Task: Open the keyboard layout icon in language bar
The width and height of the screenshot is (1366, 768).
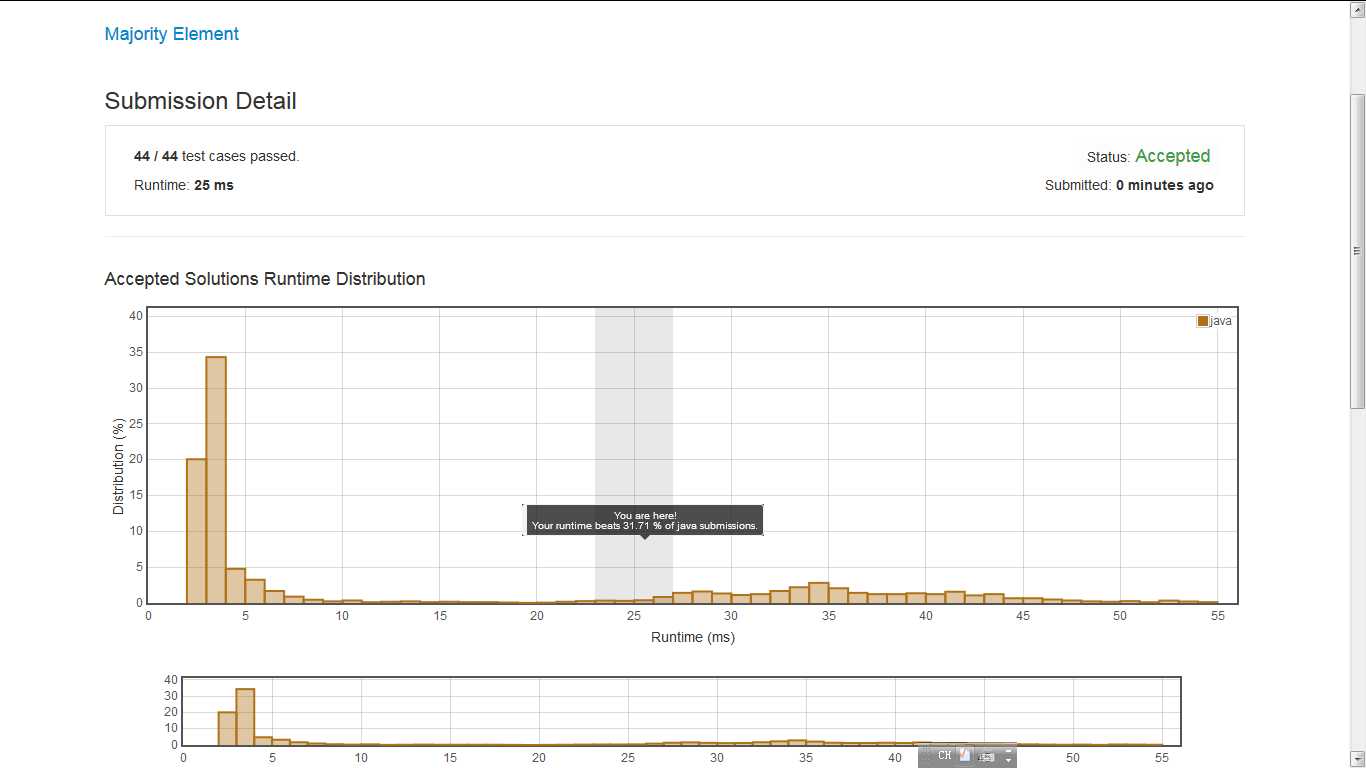Action: pos(986,757)
